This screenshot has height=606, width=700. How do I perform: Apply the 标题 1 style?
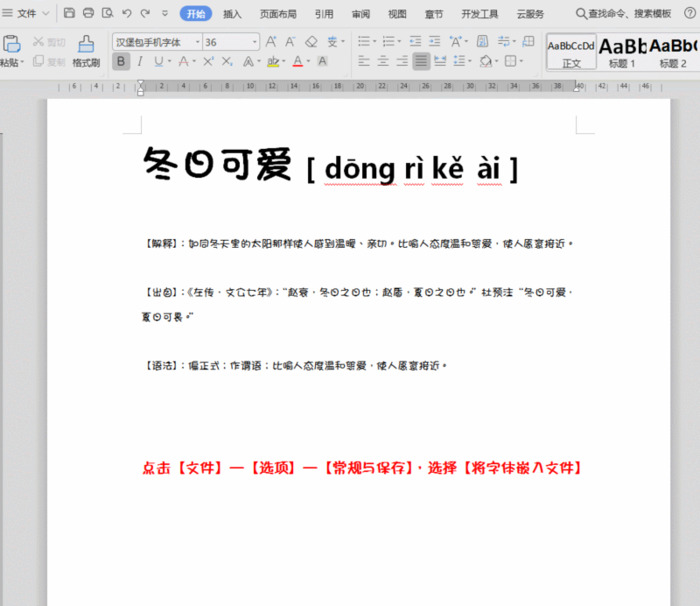pos(622,52)
